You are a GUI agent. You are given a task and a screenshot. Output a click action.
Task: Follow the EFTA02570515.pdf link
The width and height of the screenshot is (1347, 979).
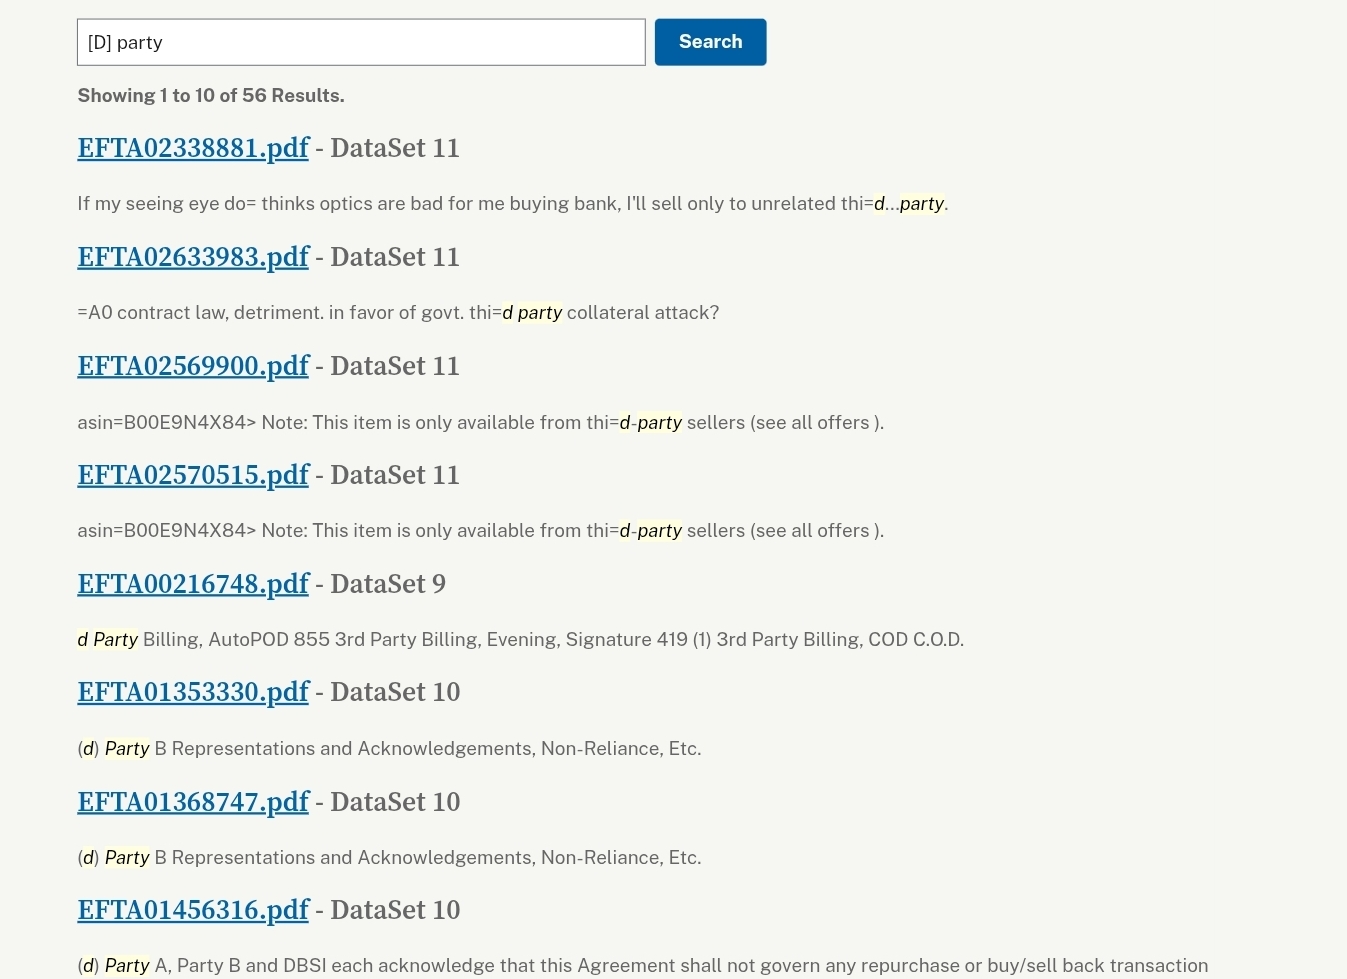193,475
